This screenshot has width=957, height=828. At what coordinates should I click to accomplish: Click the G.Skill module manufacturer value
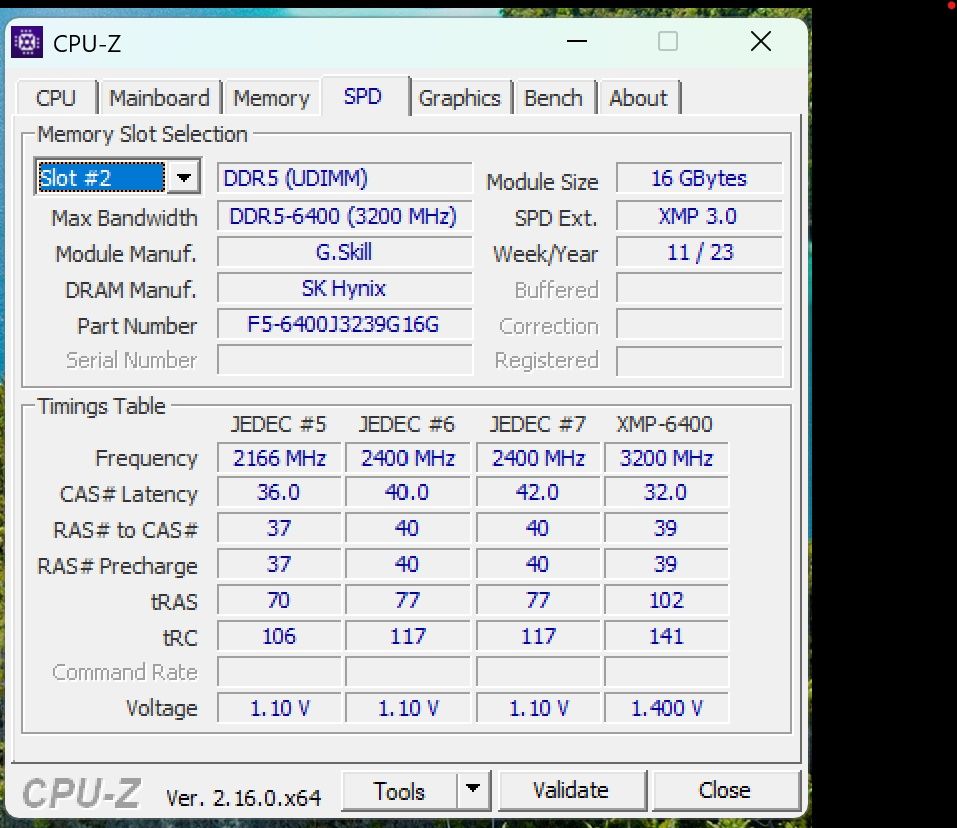tap(345, 253)
